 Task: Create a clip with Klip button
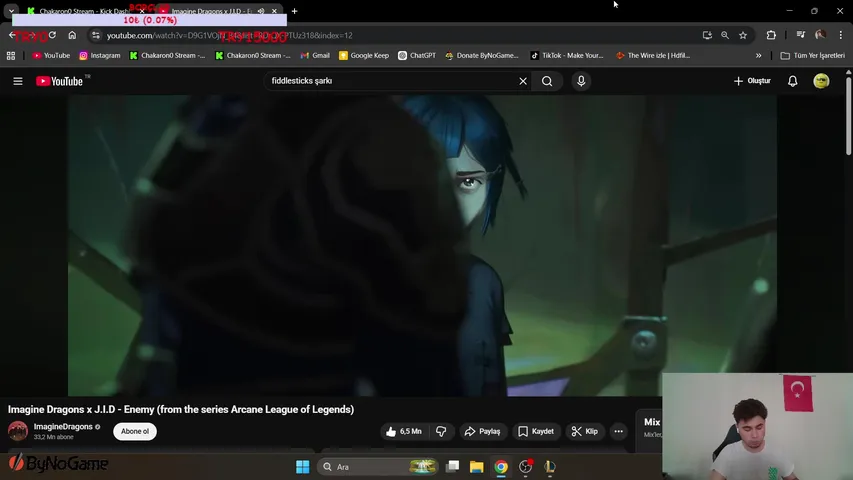585,431
